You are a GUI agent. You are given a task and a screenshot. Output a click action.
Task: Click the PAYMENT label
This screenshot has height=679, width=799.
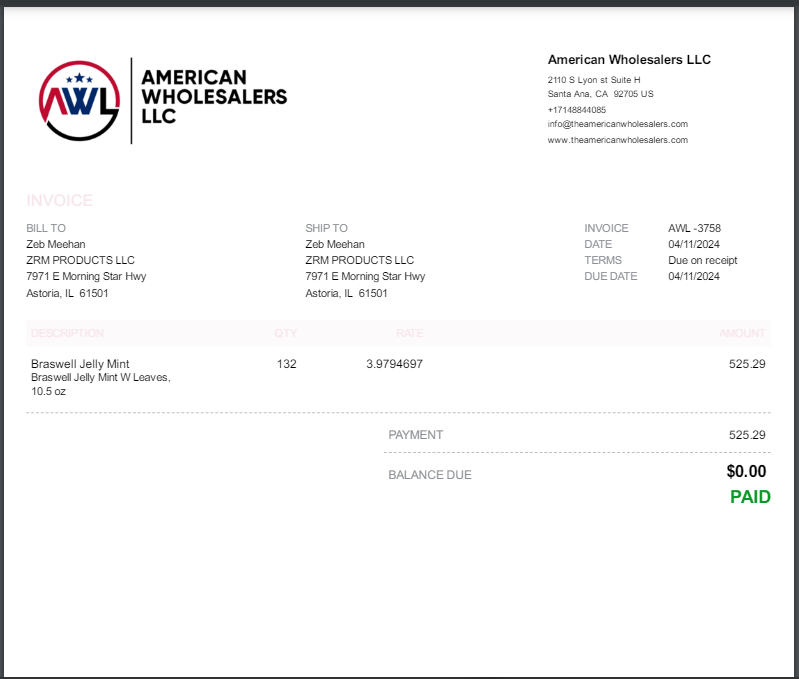point(415,435)
